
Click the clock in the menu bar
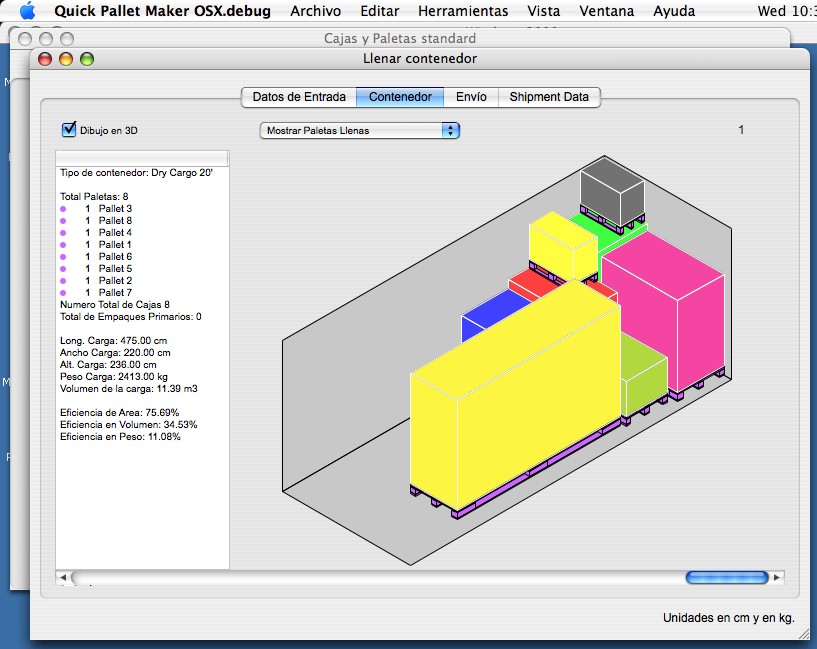click(787, 11)
